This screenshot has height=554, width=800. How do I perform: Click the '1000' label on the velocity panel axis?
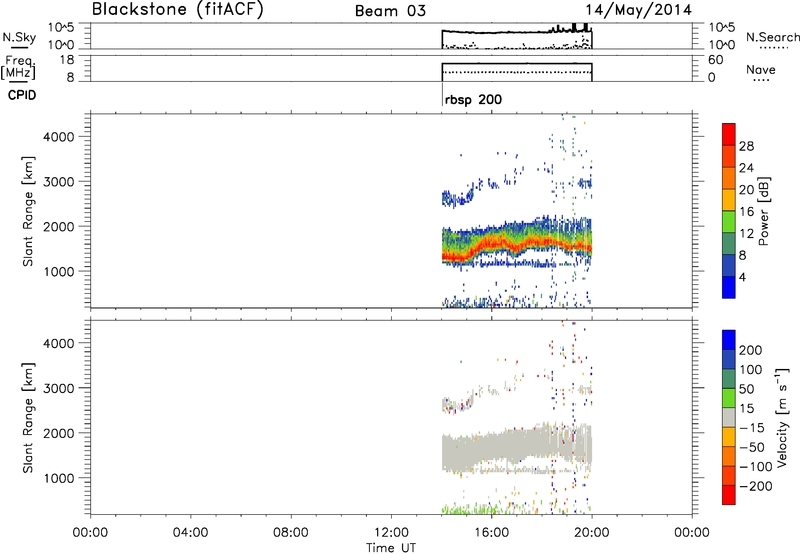[59, 478]
